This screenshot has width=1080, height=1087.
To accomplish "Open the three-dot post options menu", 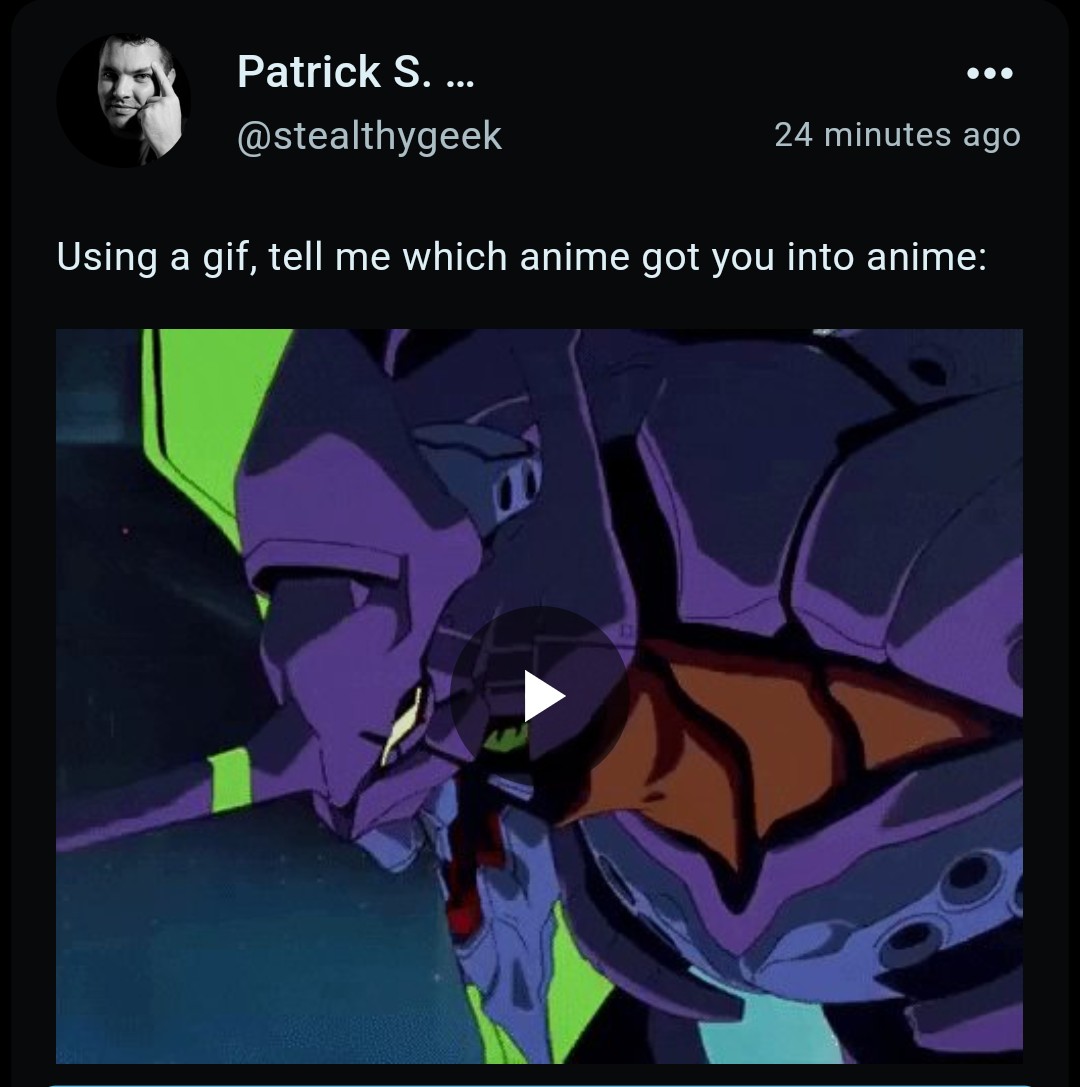I will [x=990, y=73].
